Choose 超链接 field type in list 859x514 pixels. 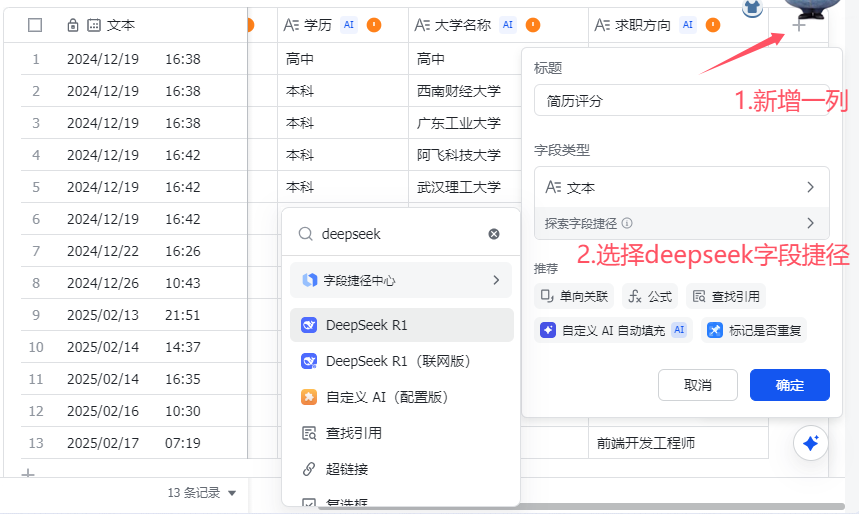point(402,469)
